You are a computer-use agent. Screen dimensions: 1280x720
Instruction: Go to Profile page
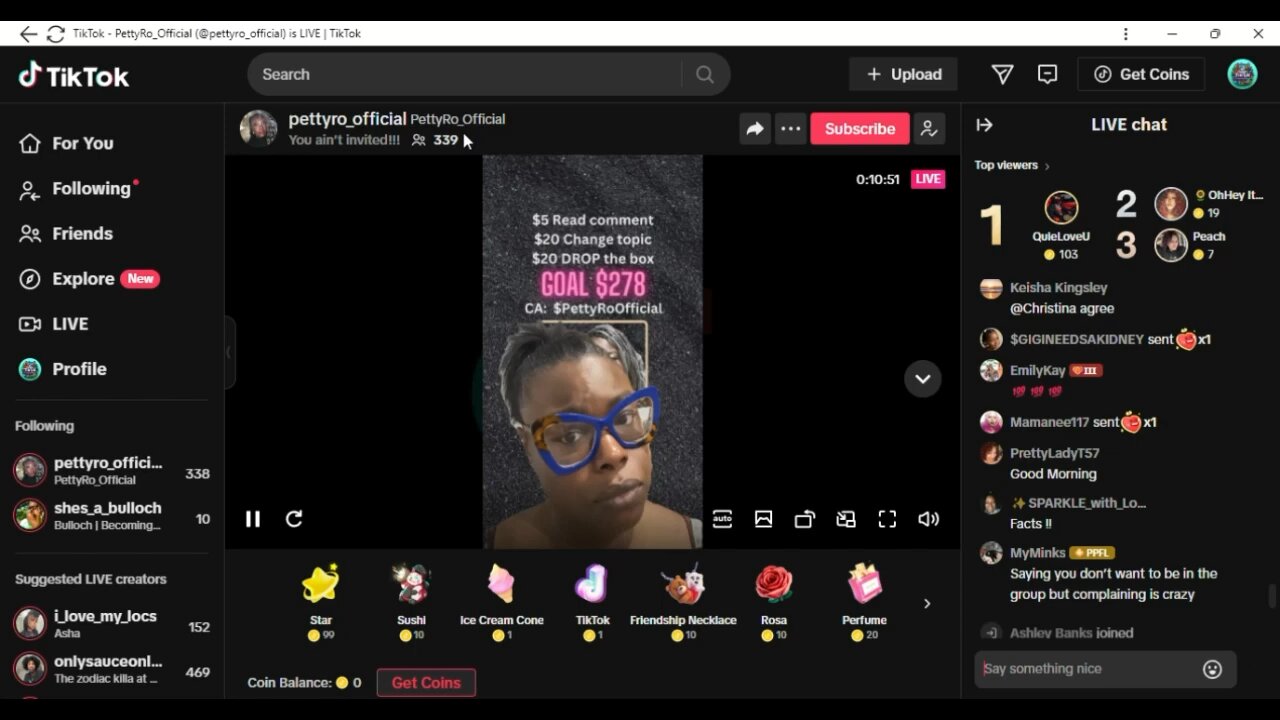click(63, 369)
